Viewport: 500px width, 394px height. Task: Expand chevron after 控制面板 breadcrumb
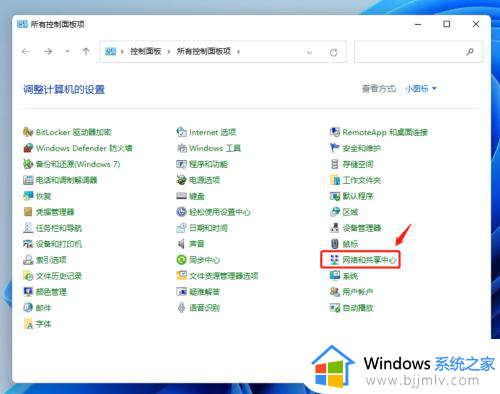click(169, 52)
